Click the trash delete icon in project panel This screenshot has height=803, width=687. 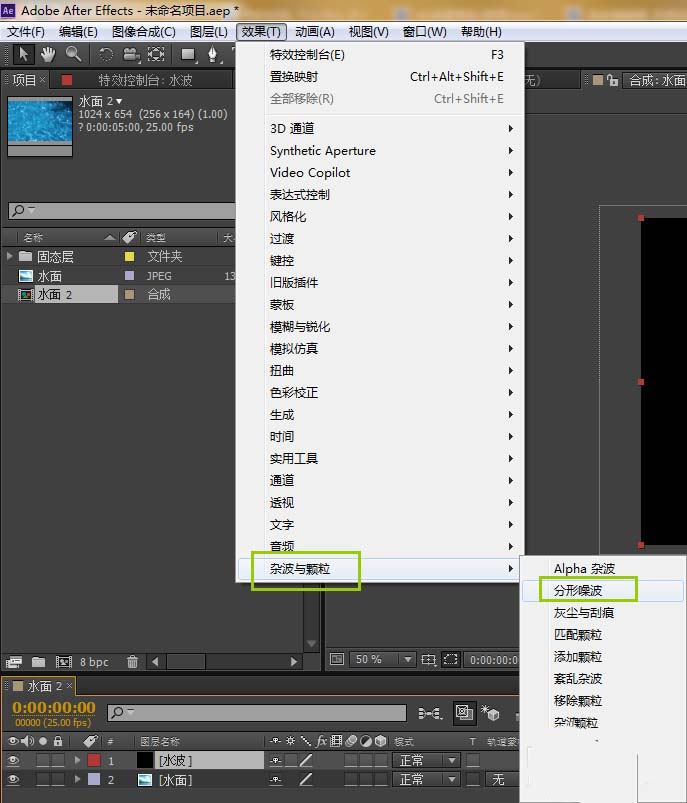pyautogui.click(x=132, y=662)
